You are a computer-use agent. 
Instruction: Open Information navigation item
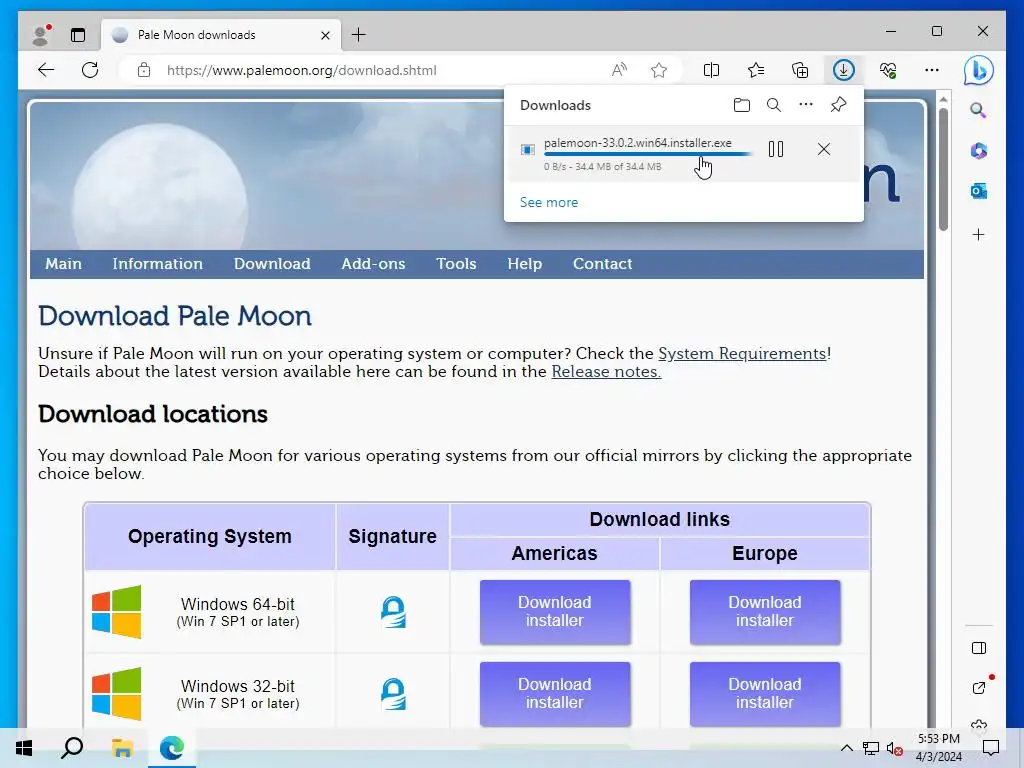[x=157, y=264]
